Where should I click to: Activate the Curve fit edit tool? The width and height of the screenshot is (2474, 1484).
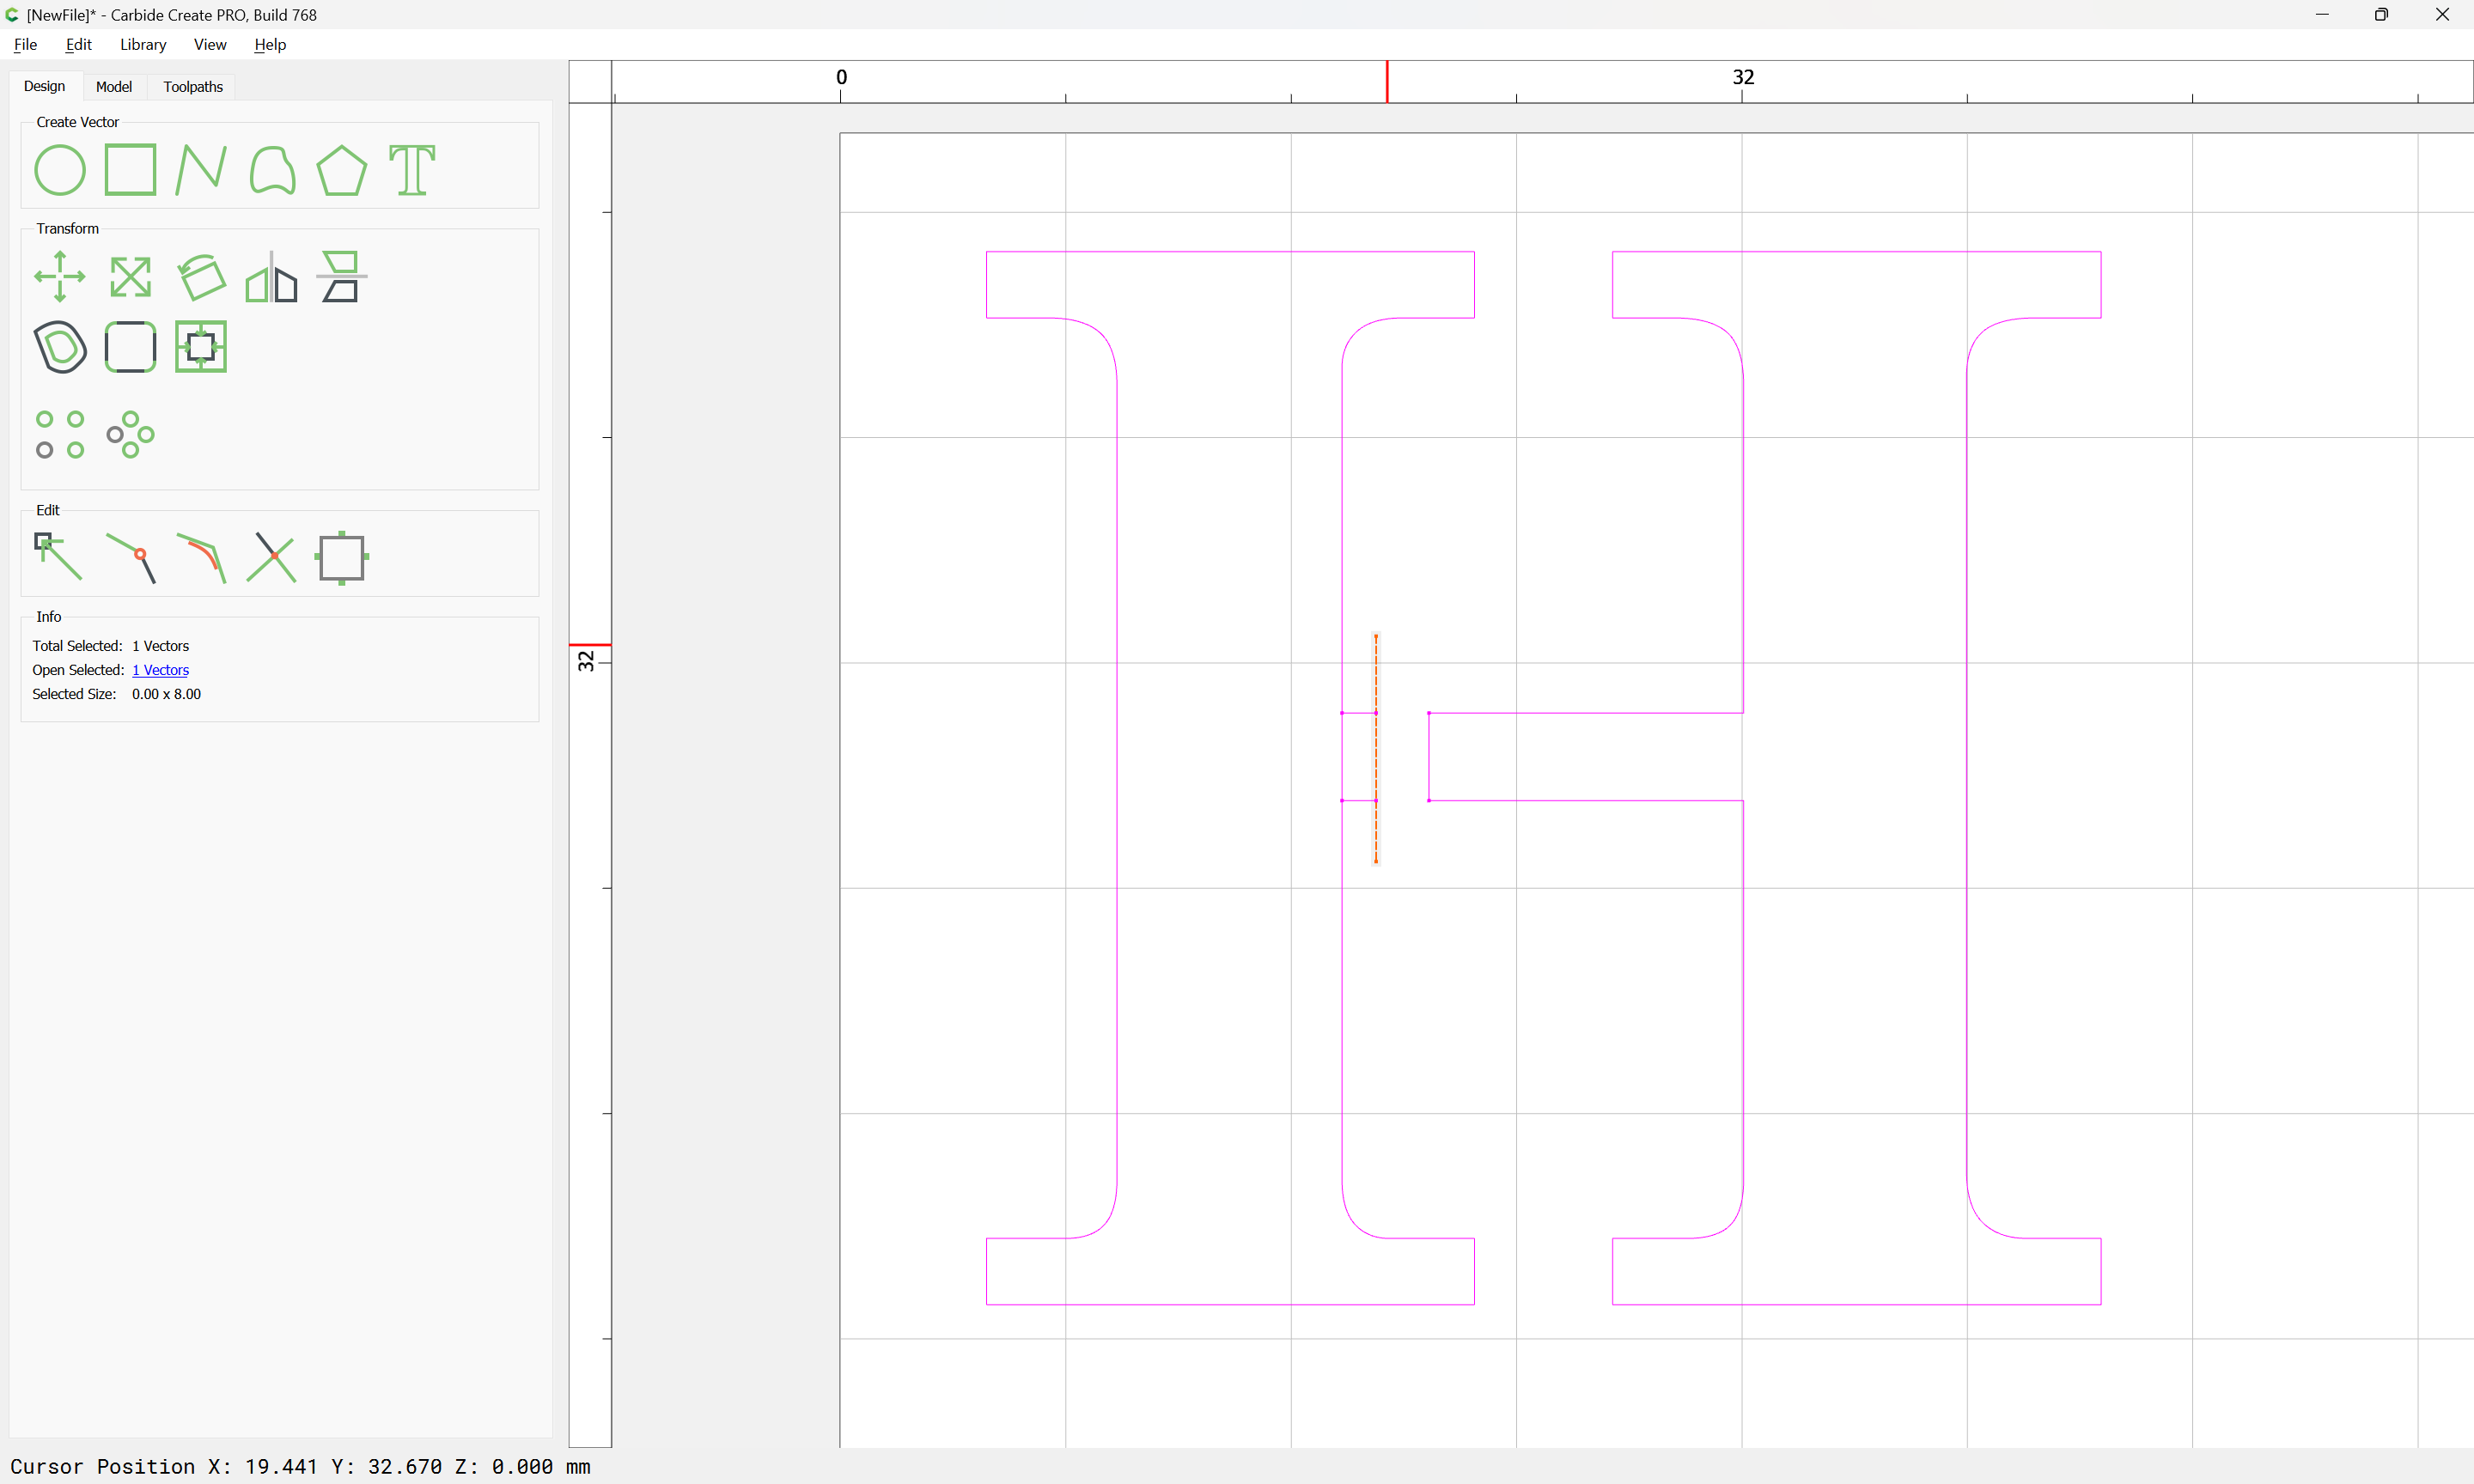201,558
